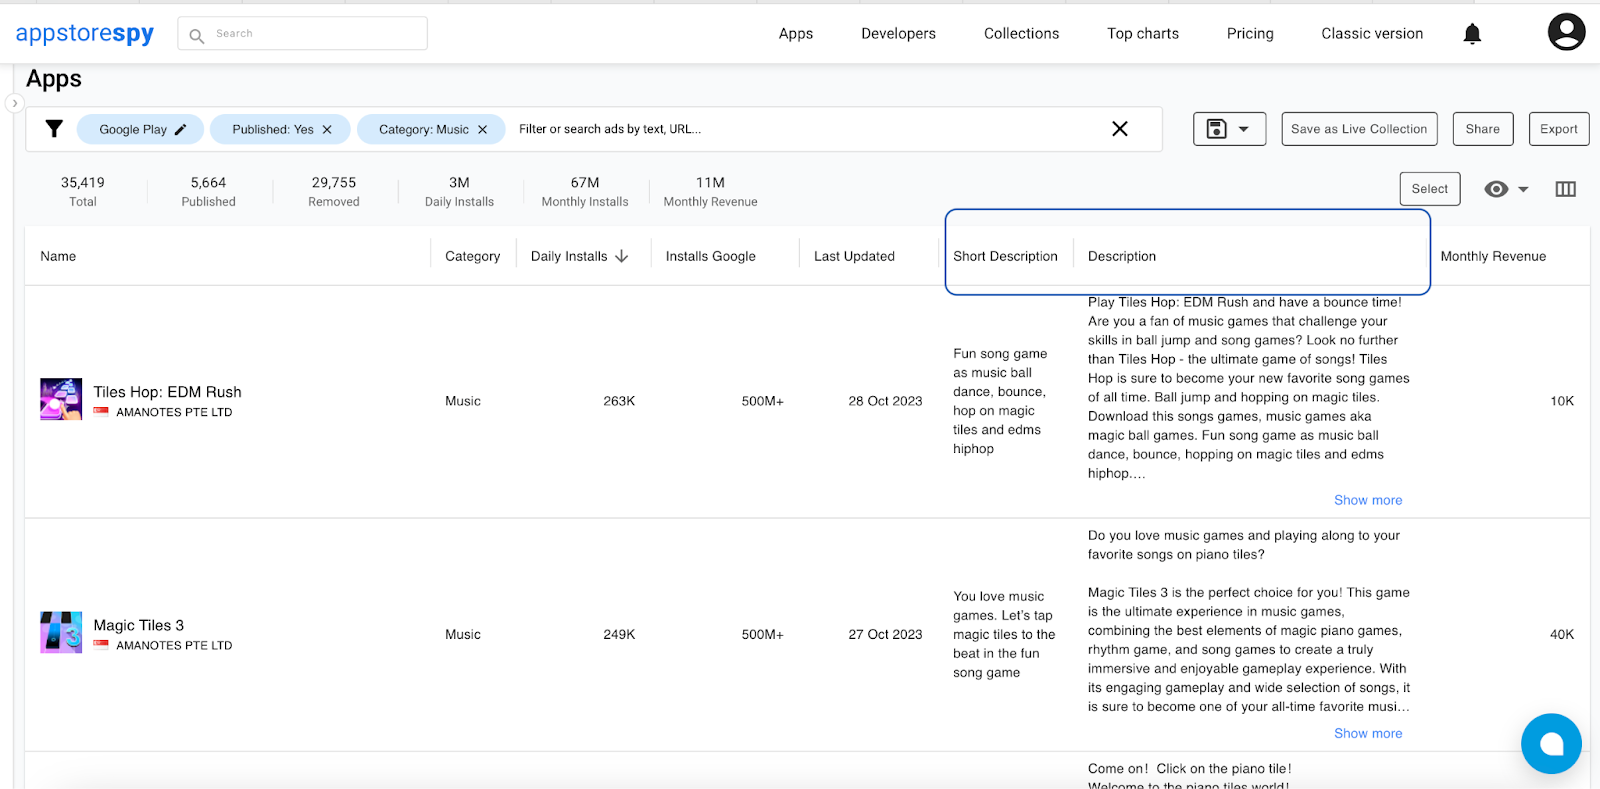Open AMANOTES PTE LTD under Tiles Hop
The image size is (1600, 789).
click(174, 412)
